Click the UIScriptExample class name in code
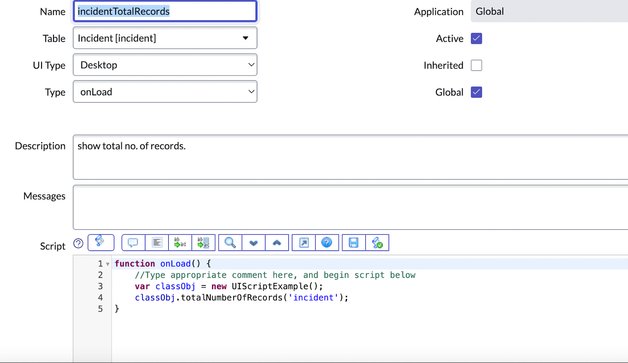Image resolution: width=628 pixels, height=363 pixels. pos(270,286)
